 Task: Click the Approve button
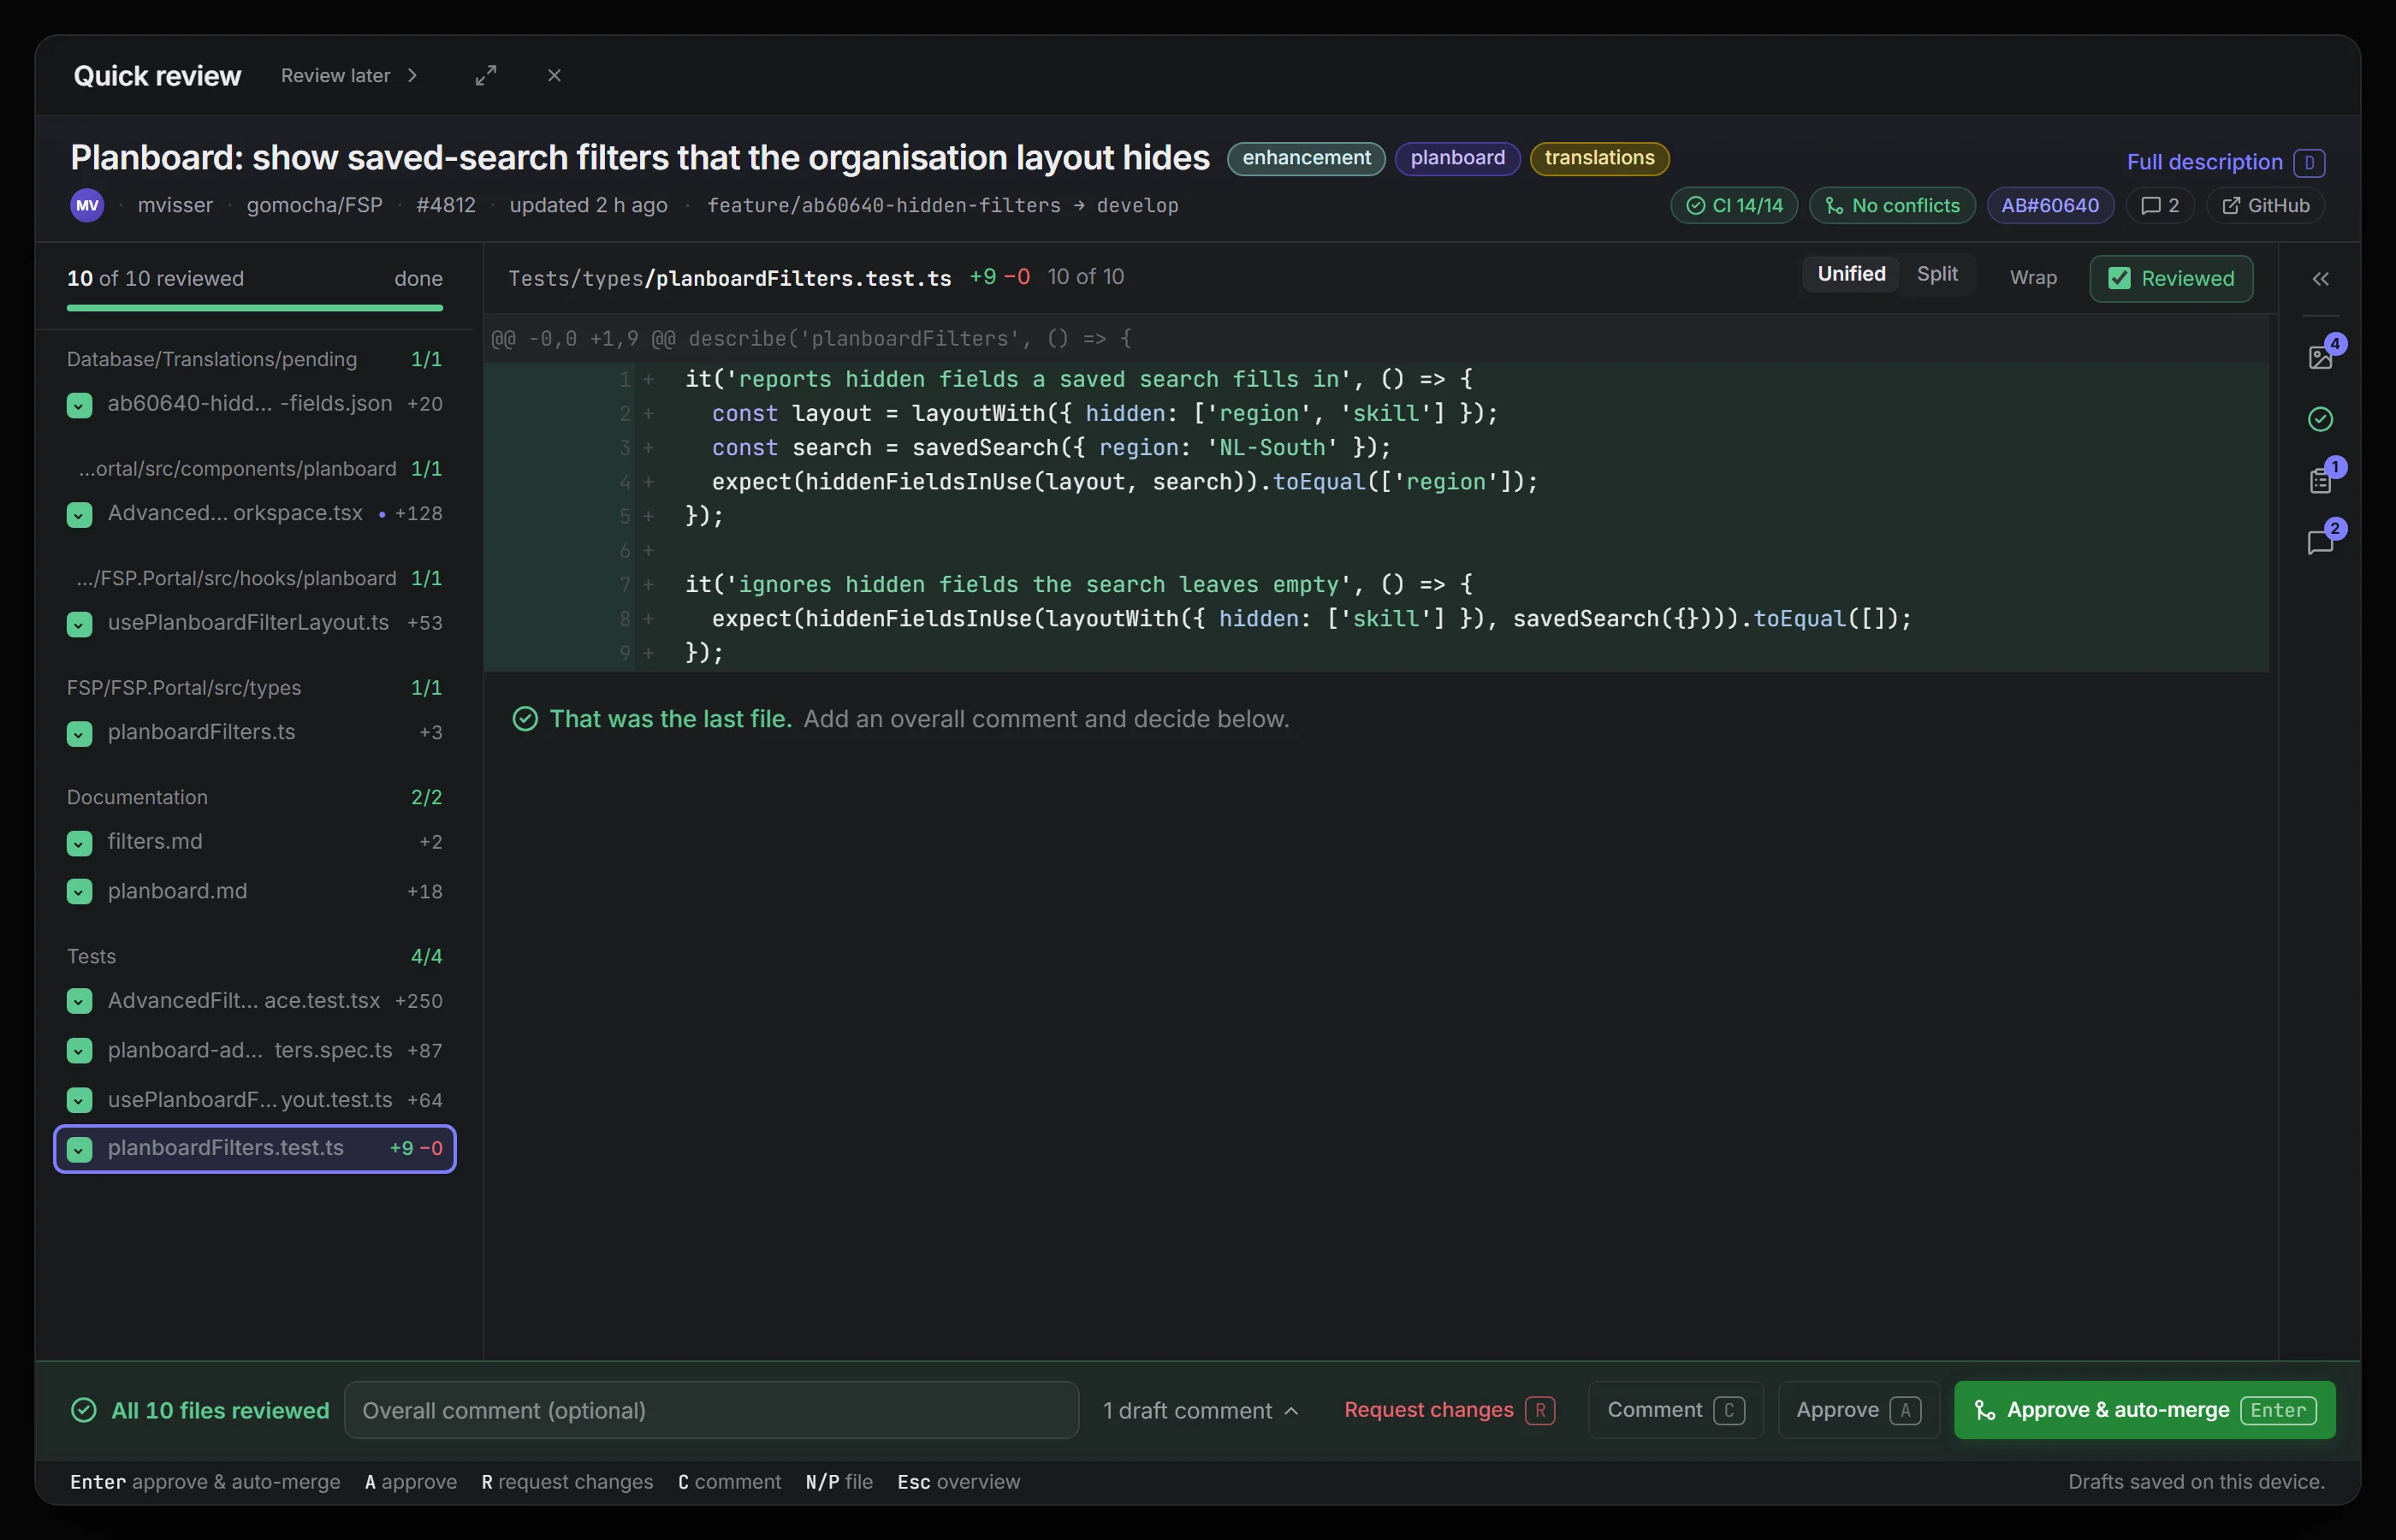(1858, 1410)
